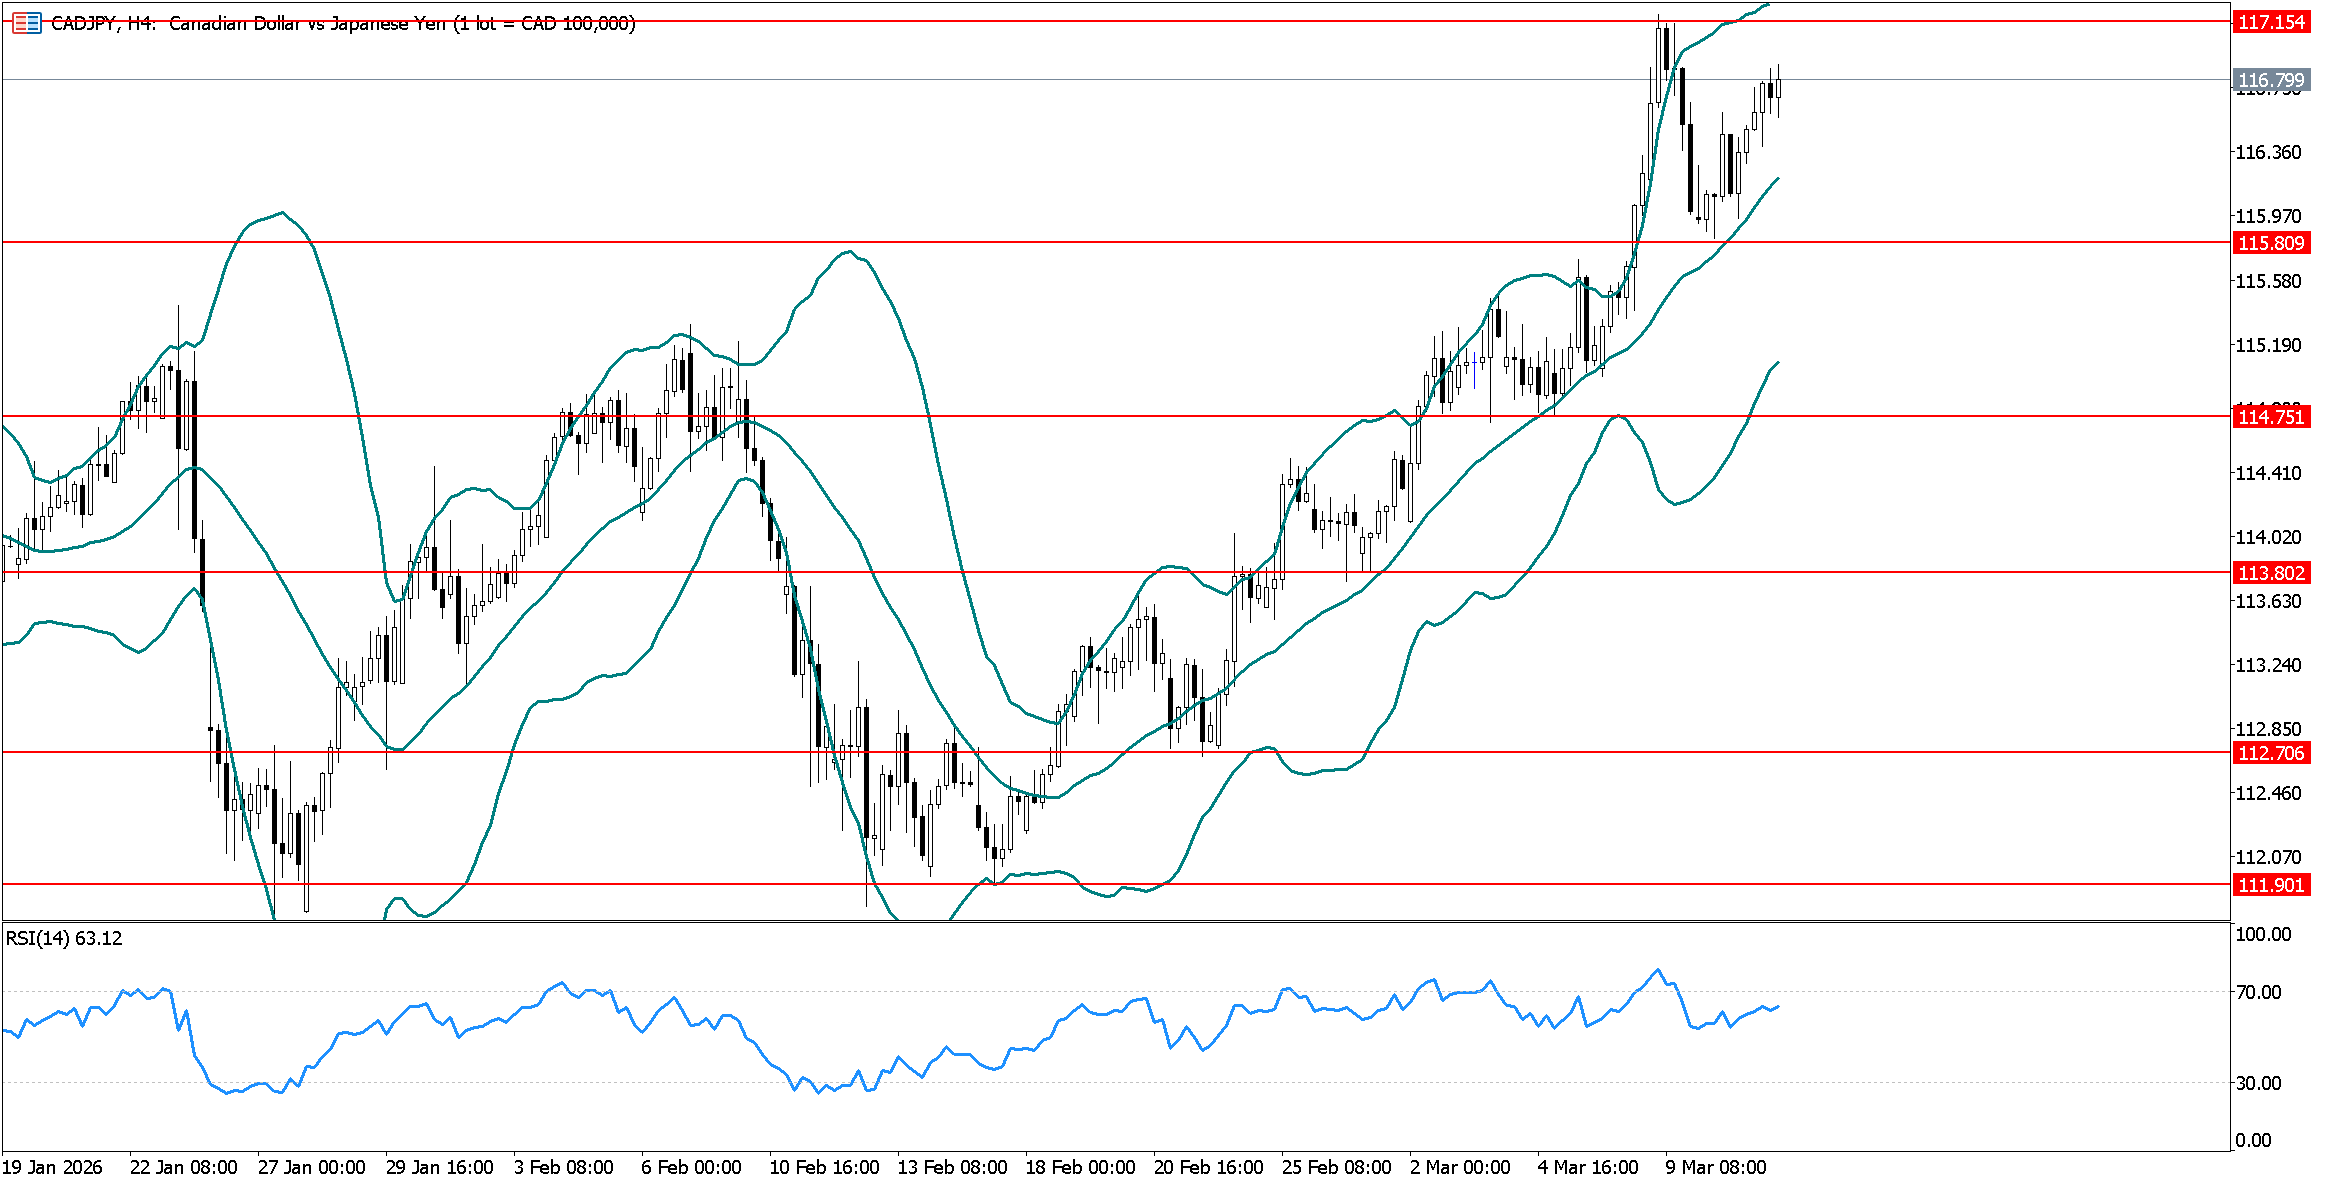
Task: Open the one-click trading panel icon
Action: coord(26,23)
